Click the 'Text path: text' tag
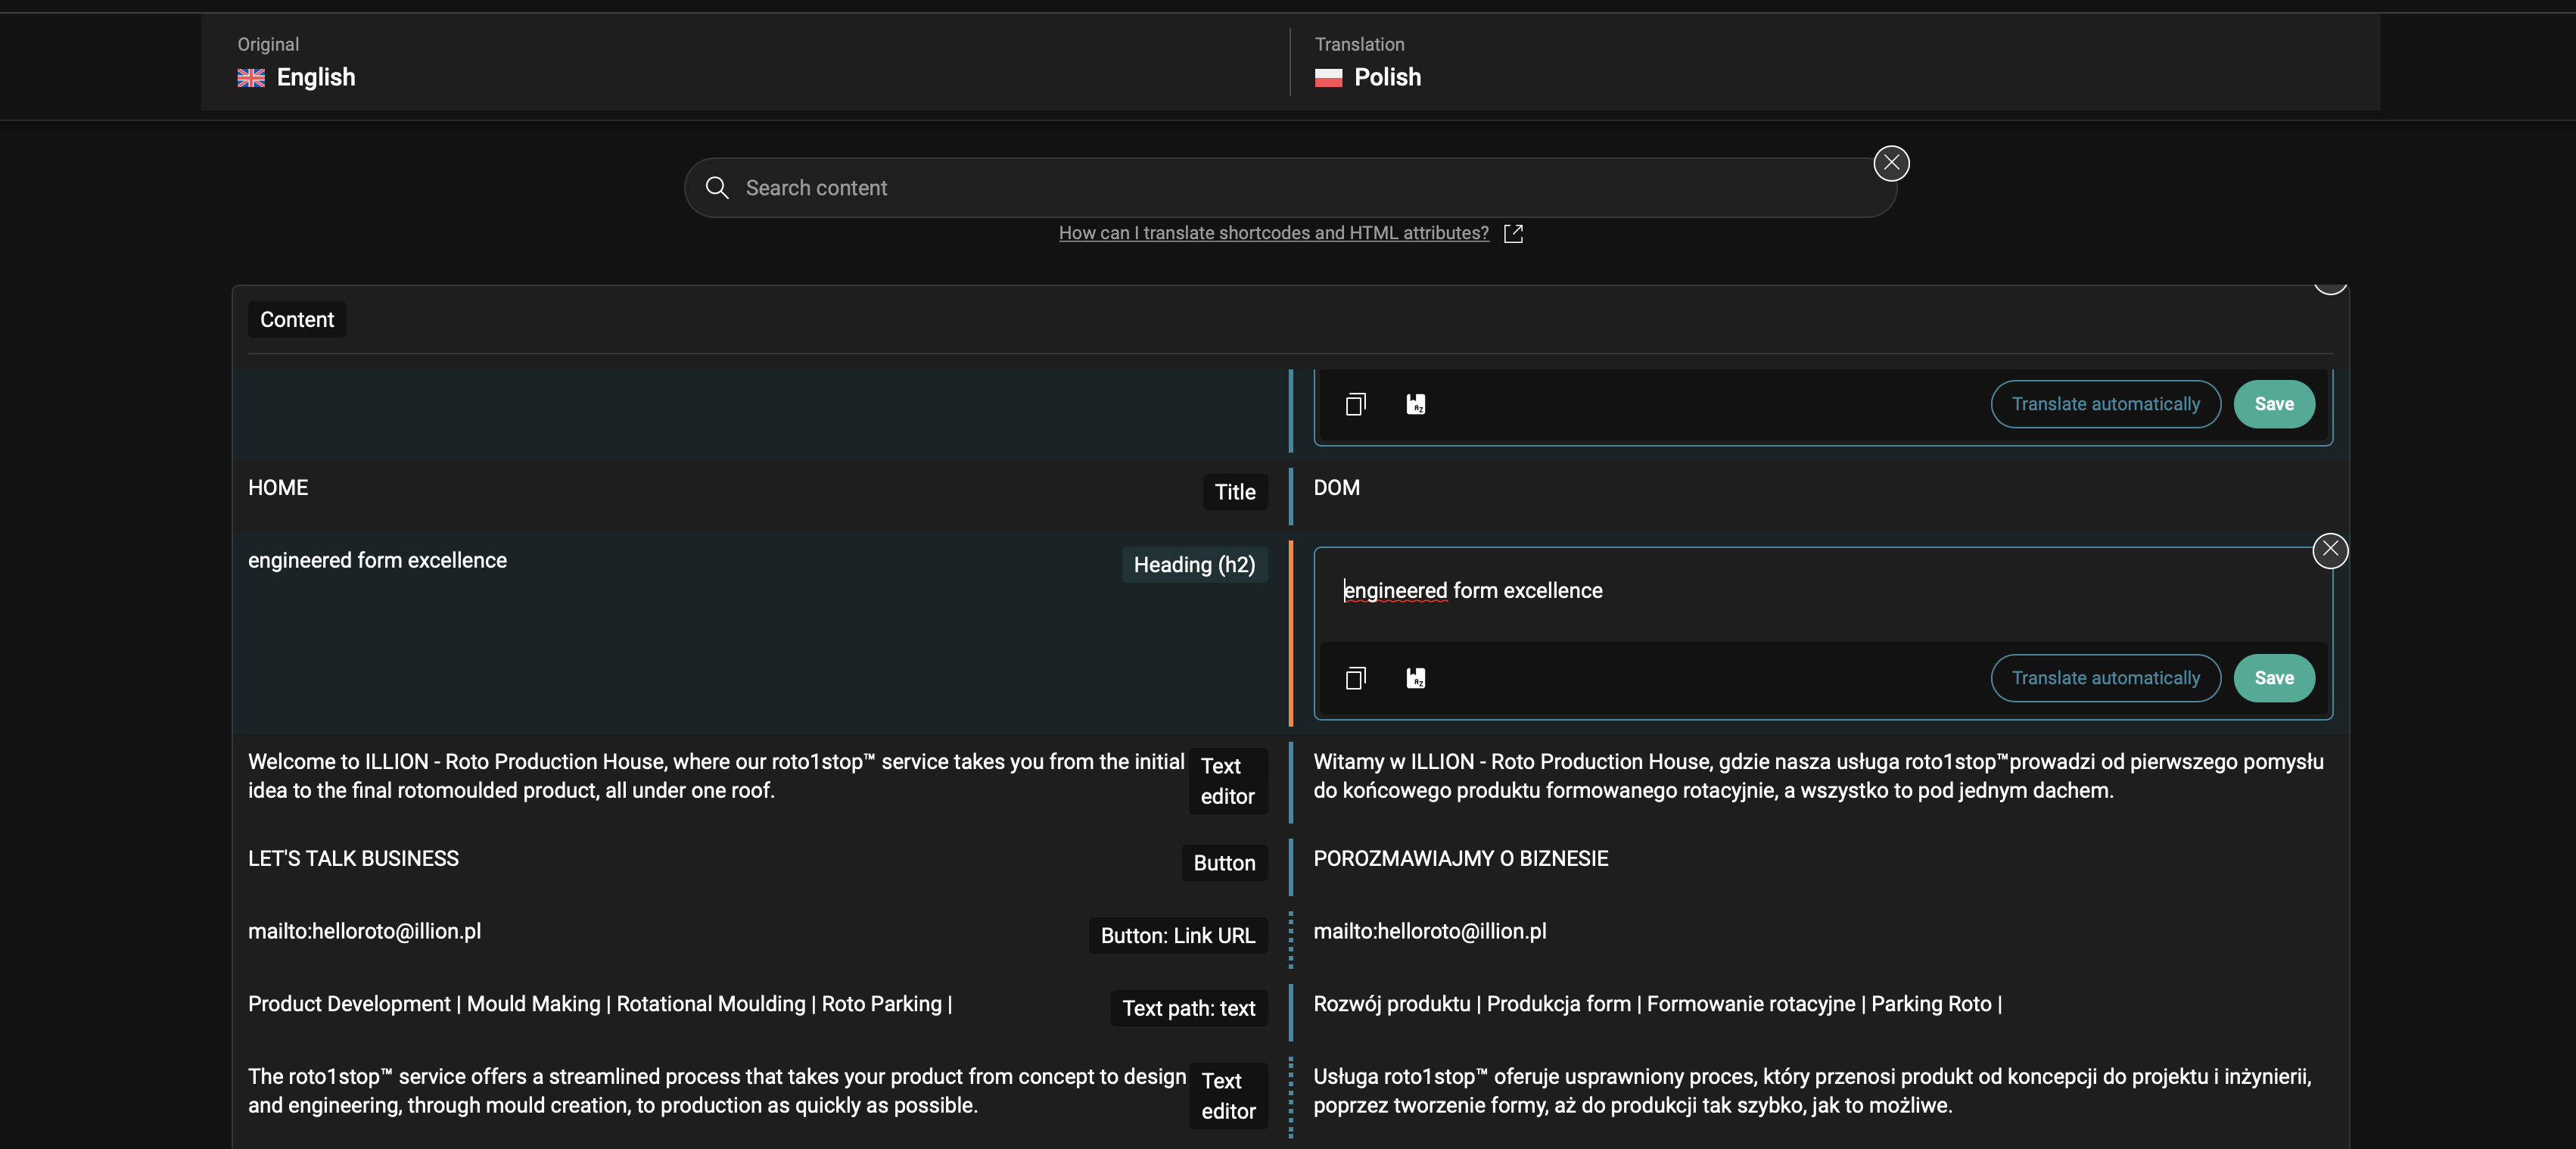 click(x=1188, y=1008)
